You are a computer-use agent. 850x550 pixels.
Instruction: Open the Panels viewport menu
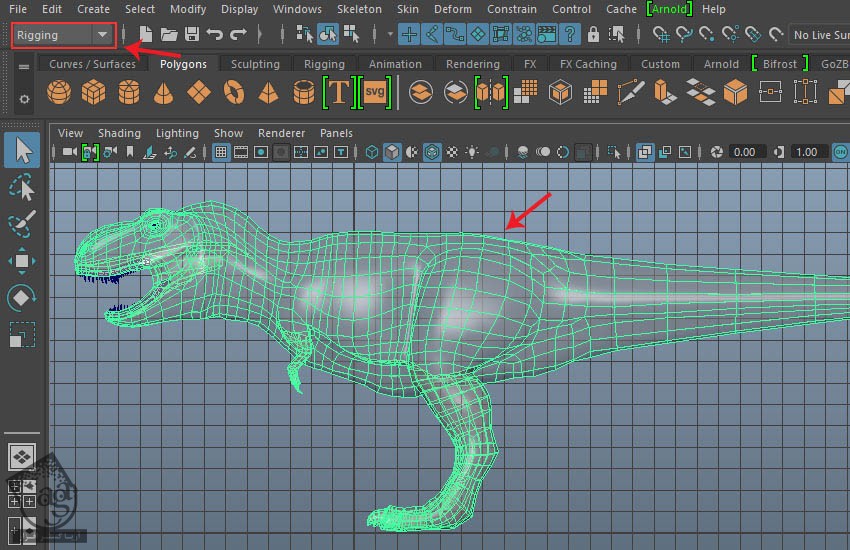(x=336, y=133)
